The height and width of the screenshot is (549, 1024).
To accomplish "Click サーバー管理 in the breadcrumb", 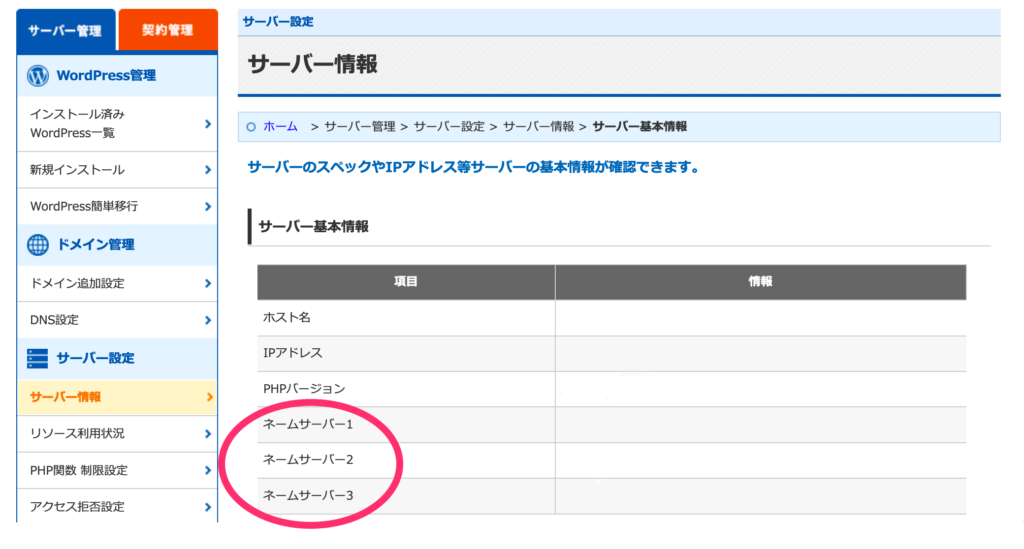I will (360, 127).
